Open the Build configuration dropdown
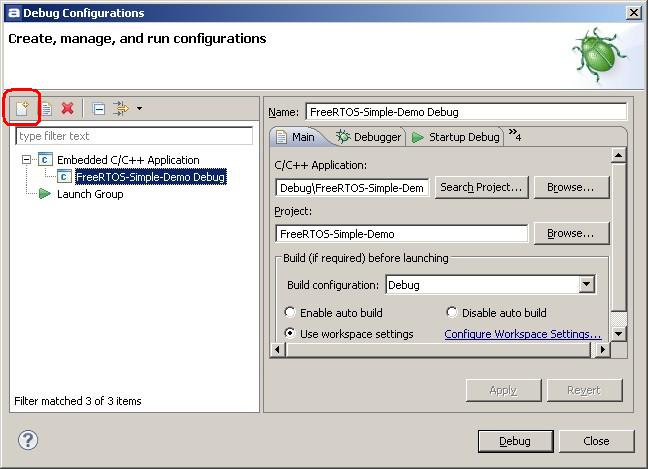 [586, 284]
